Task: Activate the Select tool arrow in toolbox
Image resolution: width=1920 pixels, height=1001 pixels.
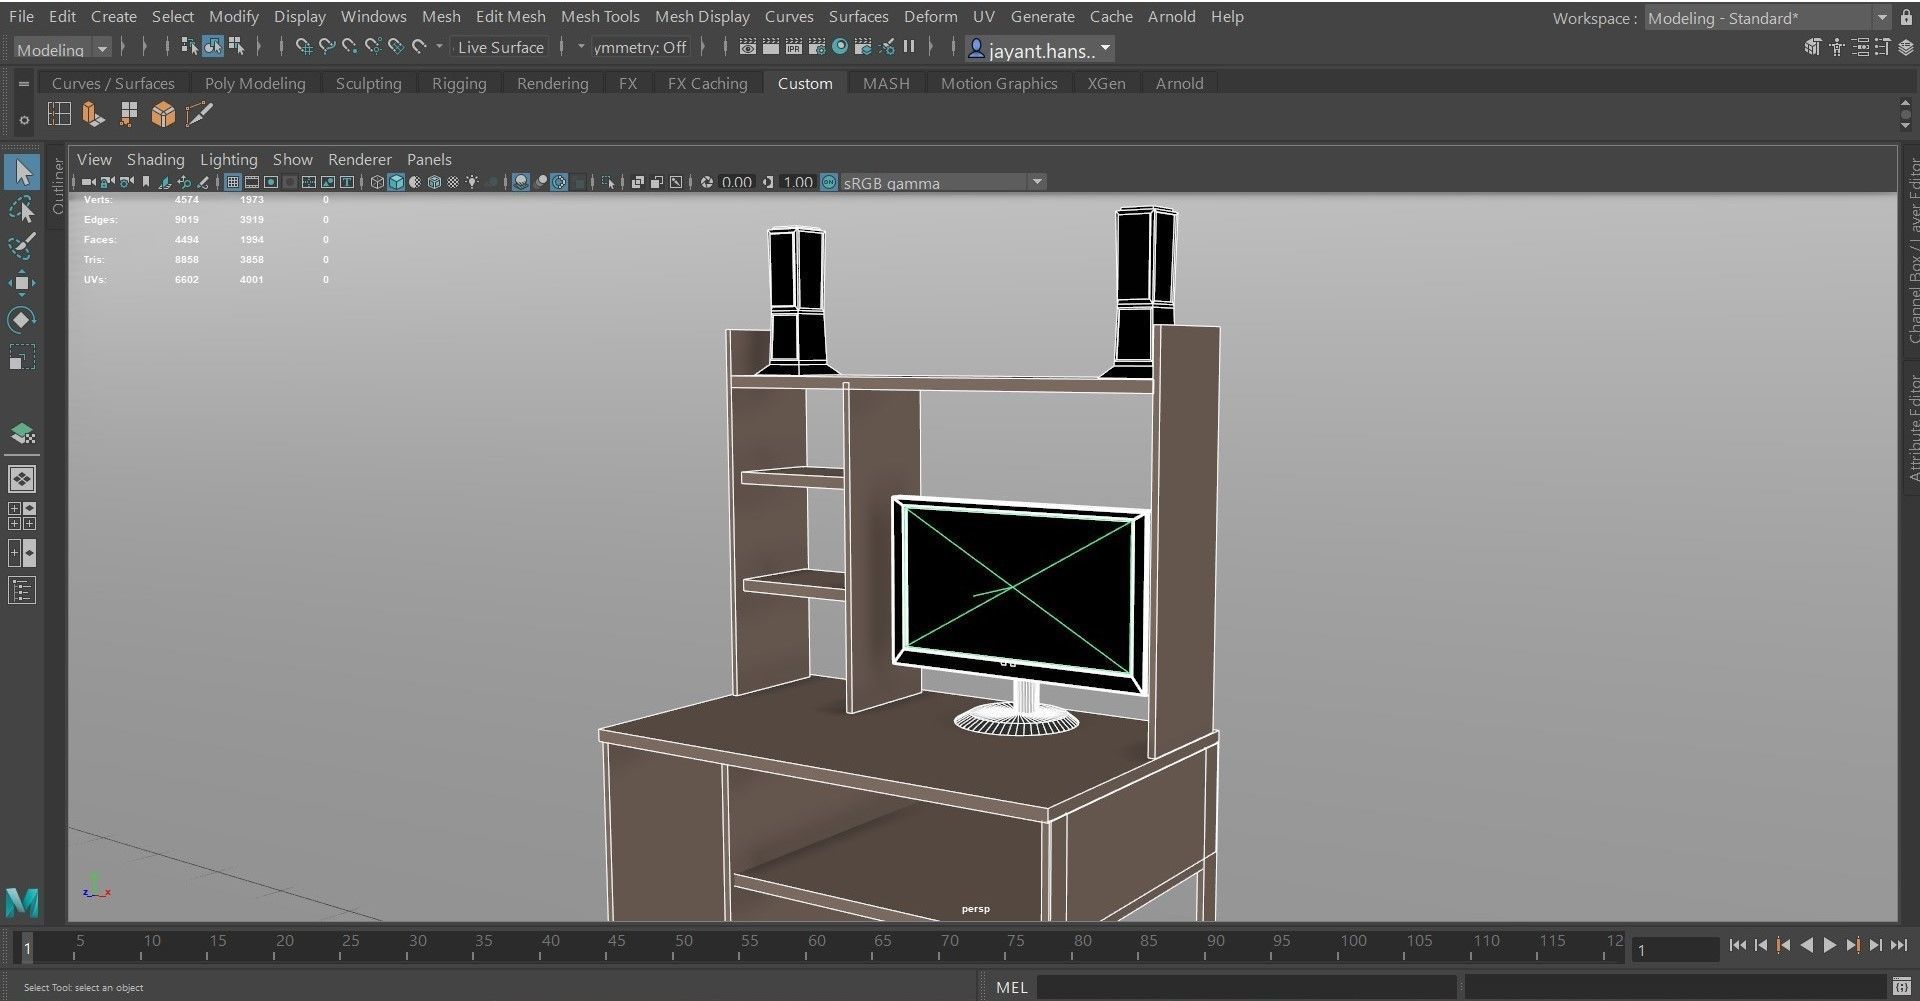Action: tap(22, 172)
